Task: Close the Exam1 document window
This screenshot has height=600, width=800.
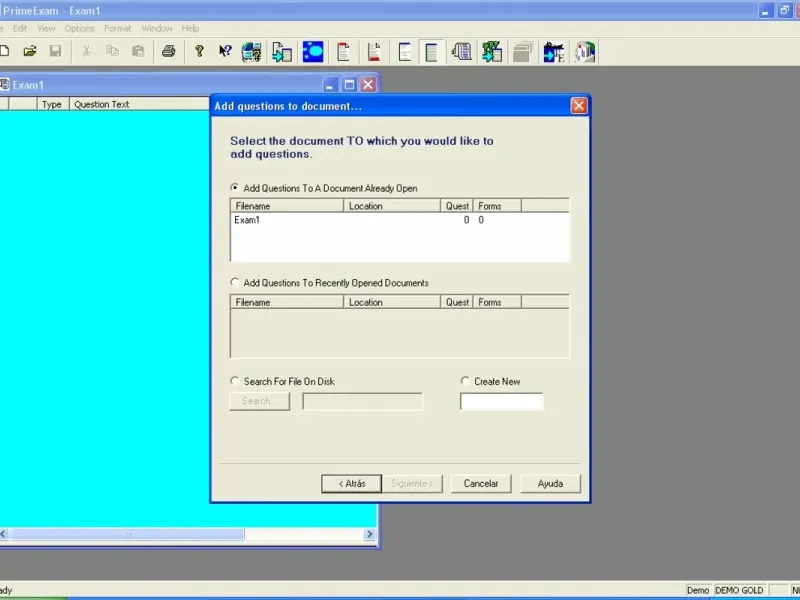Action: (368, 85)
